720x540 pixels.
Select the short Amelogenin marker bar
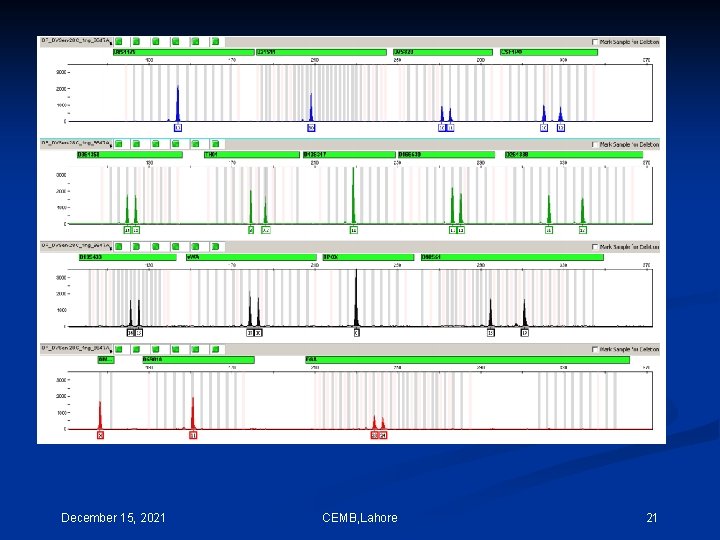click(x=106, y=360)
